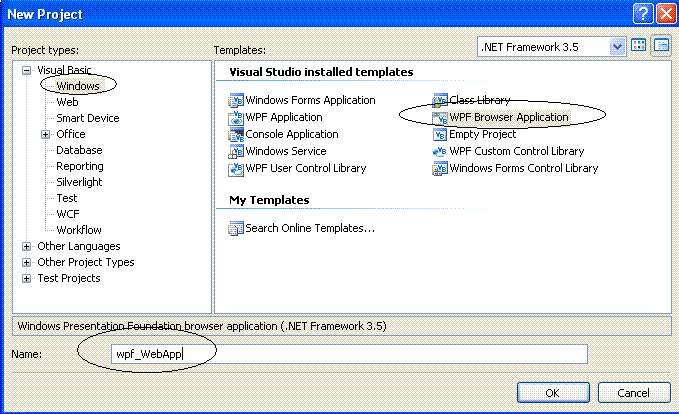This screenshot has width=679, height=414.
Task: Click into the project Name text field
Action: 349,354
